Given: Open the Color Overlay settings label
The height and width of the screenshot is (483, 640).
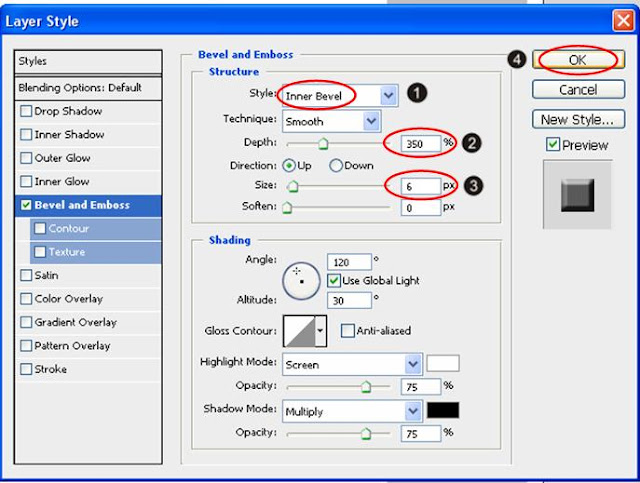Looking at the screenshot, I should 69,299.
